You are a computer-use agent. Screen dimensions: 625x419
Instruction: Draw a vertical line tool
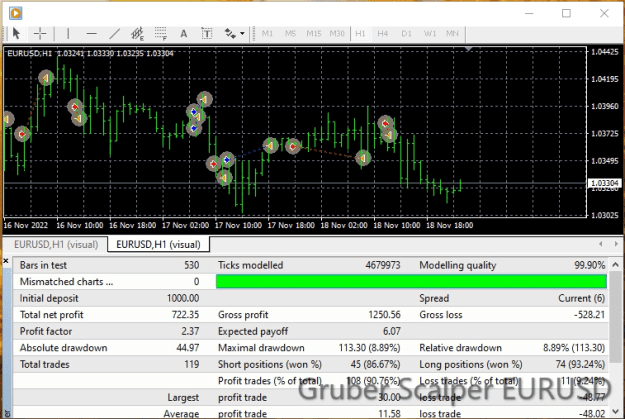(x=68, y=33)
